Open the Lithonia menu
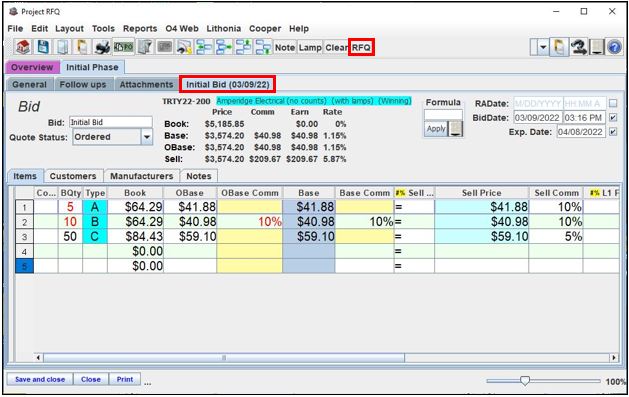 tap(223, 28)
